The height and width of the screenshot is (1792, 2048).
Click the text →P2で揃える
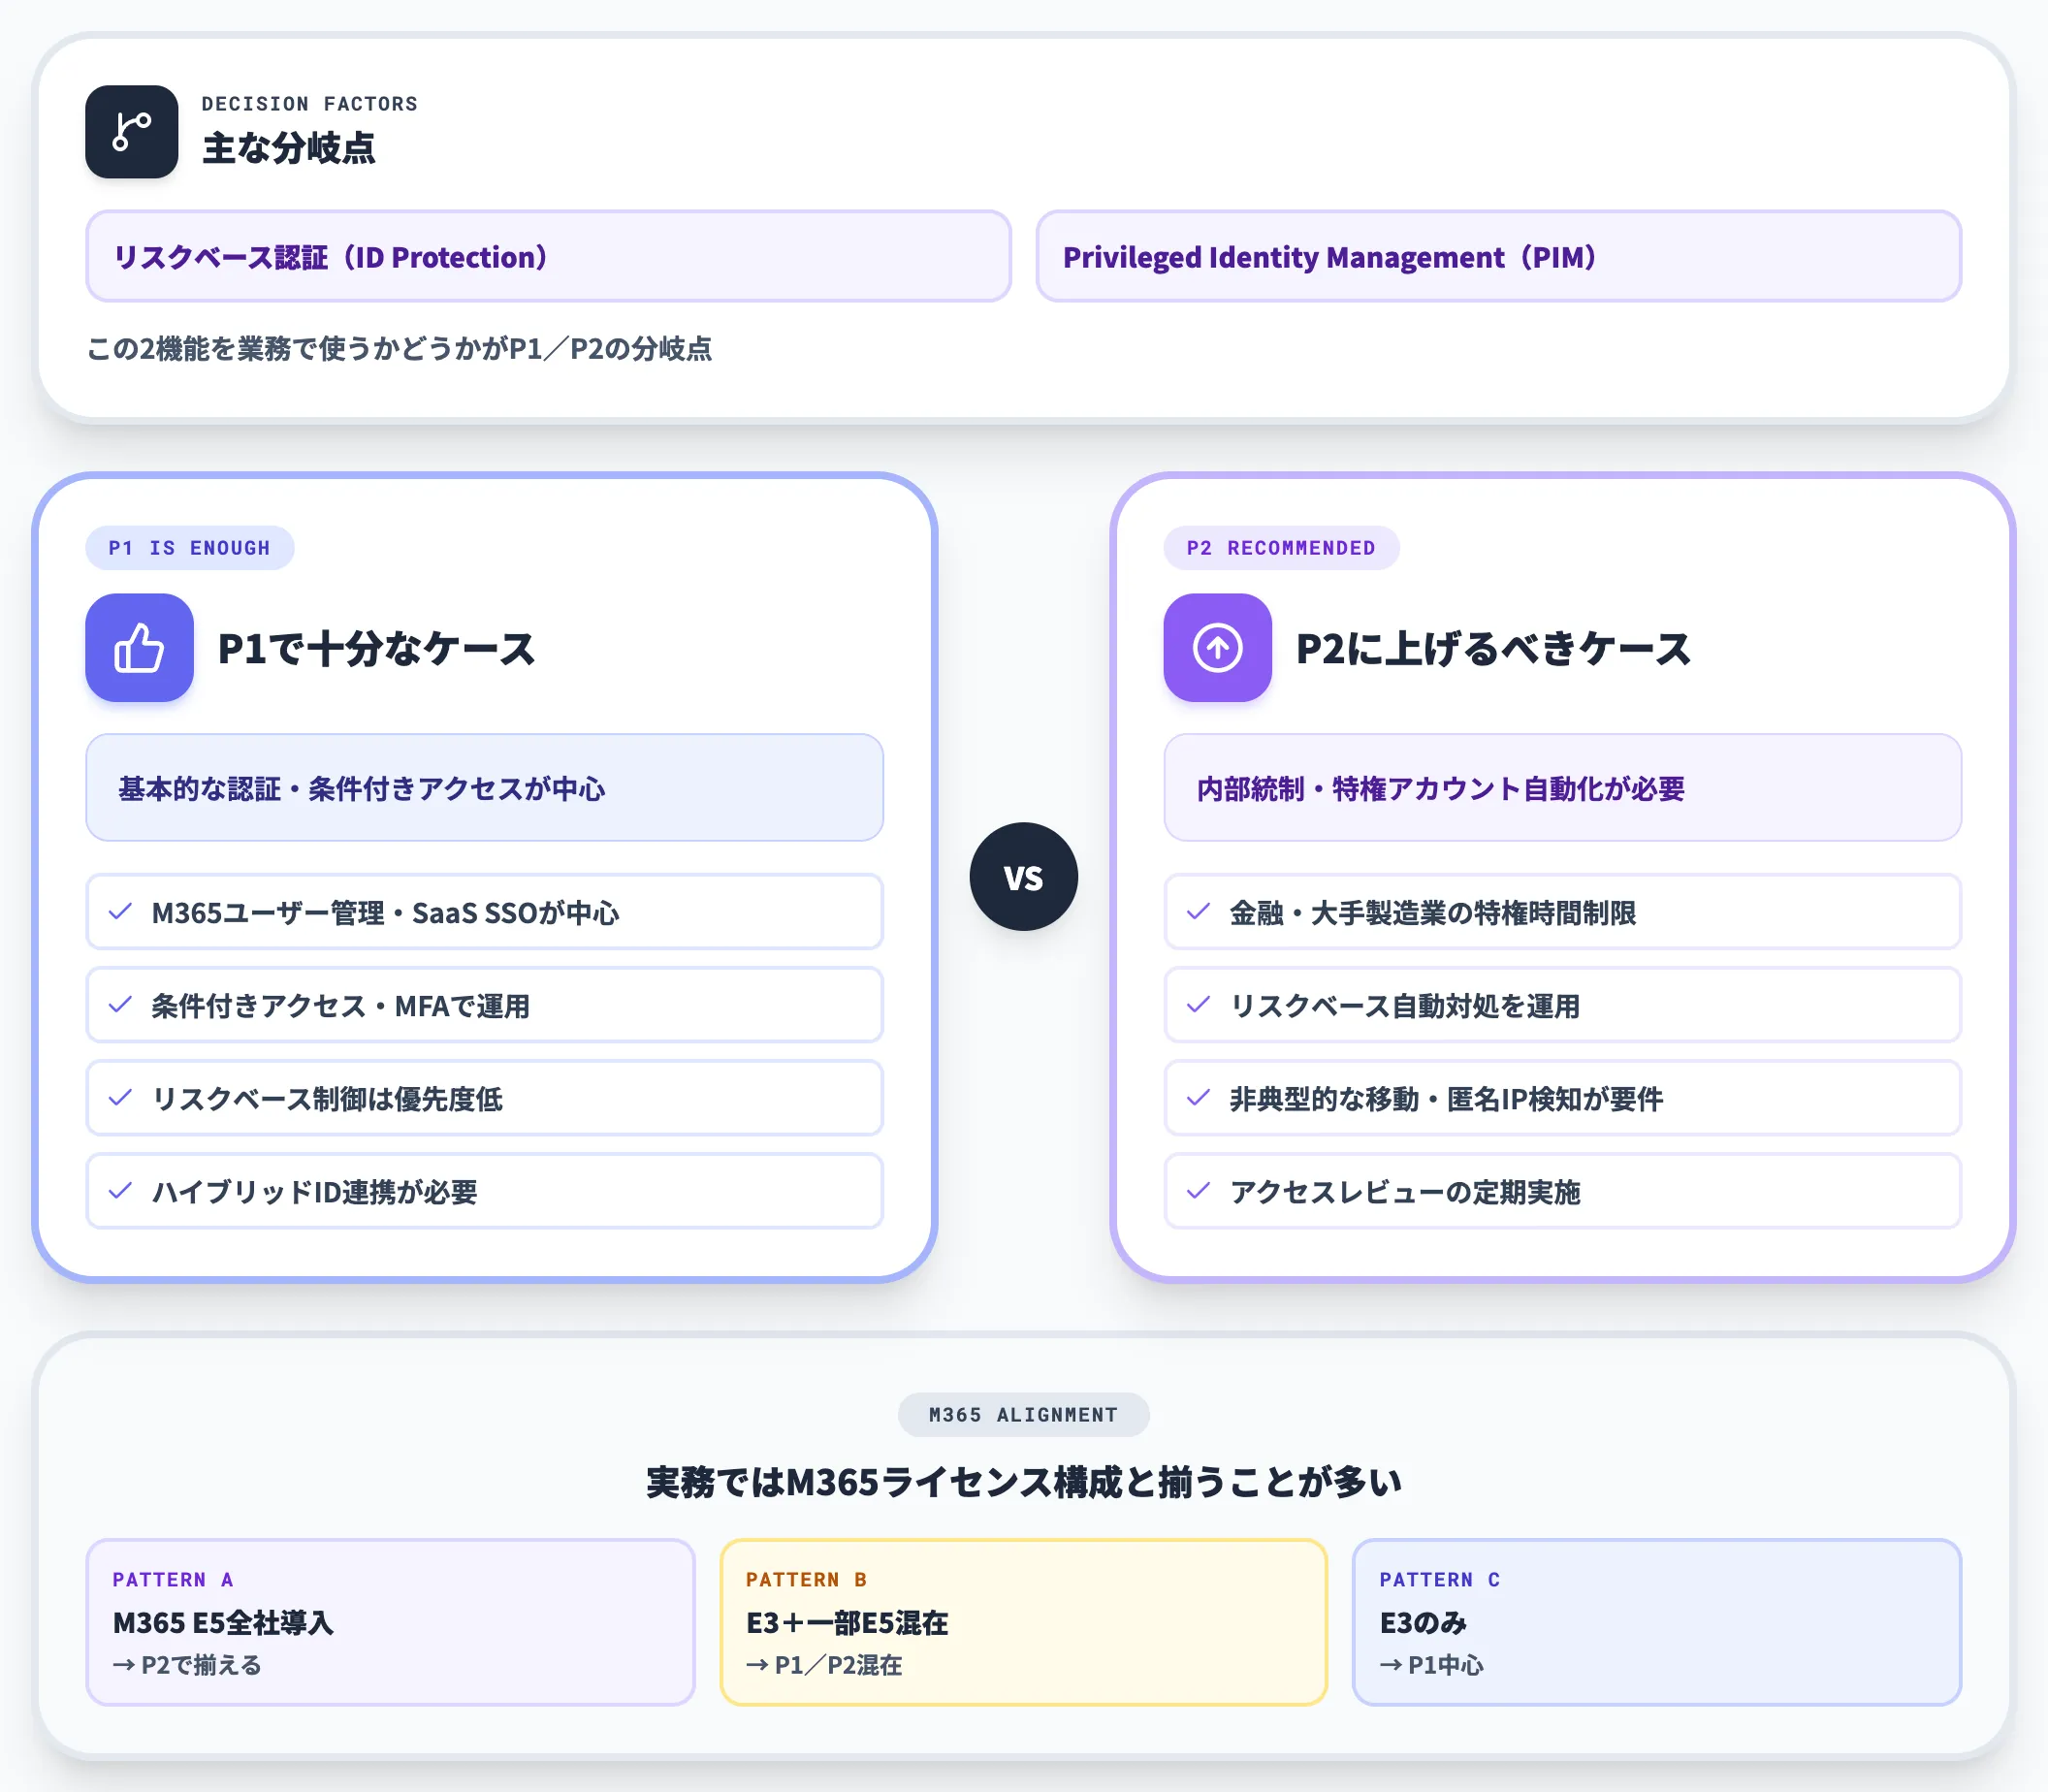187,1665
